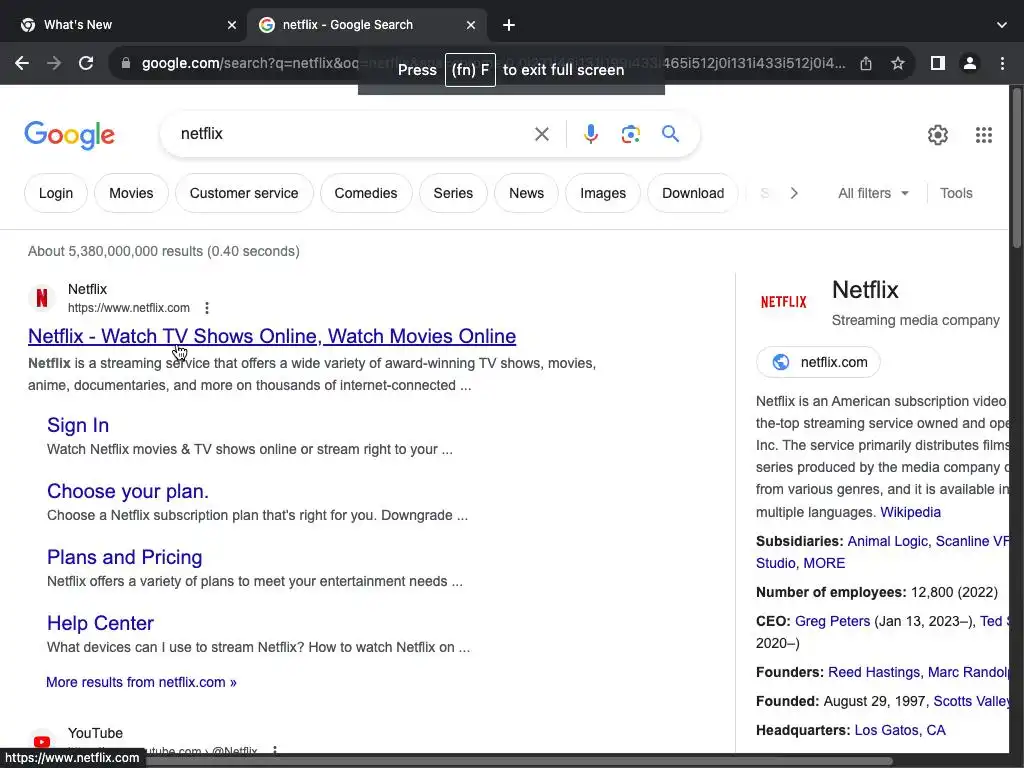The width and height of the screenshot is (1024, 768).
Task: Bookmark this page with star icon
Action: click(898, 63)
